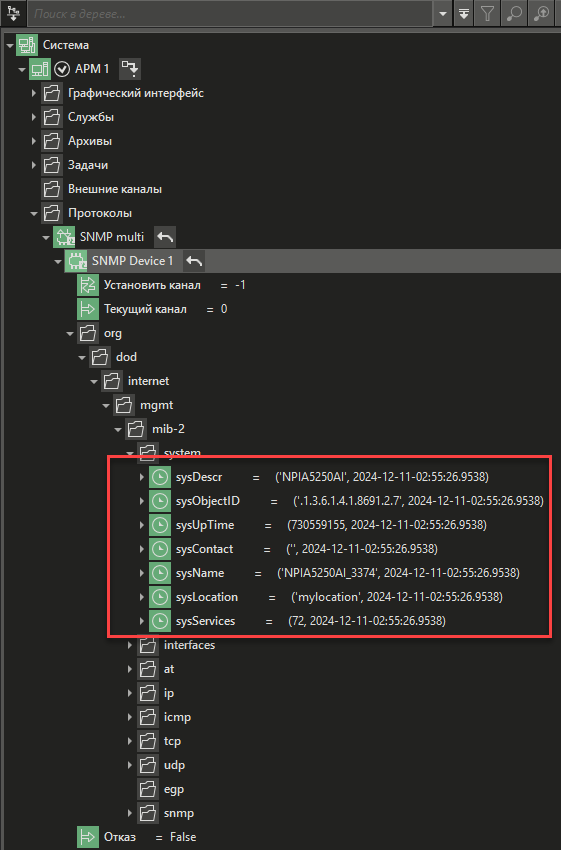Image resolution: width=561 pixels, height=850 pixels.
Task: Click the SNMP Device 1 chip icon
Action: pos(76,261)
